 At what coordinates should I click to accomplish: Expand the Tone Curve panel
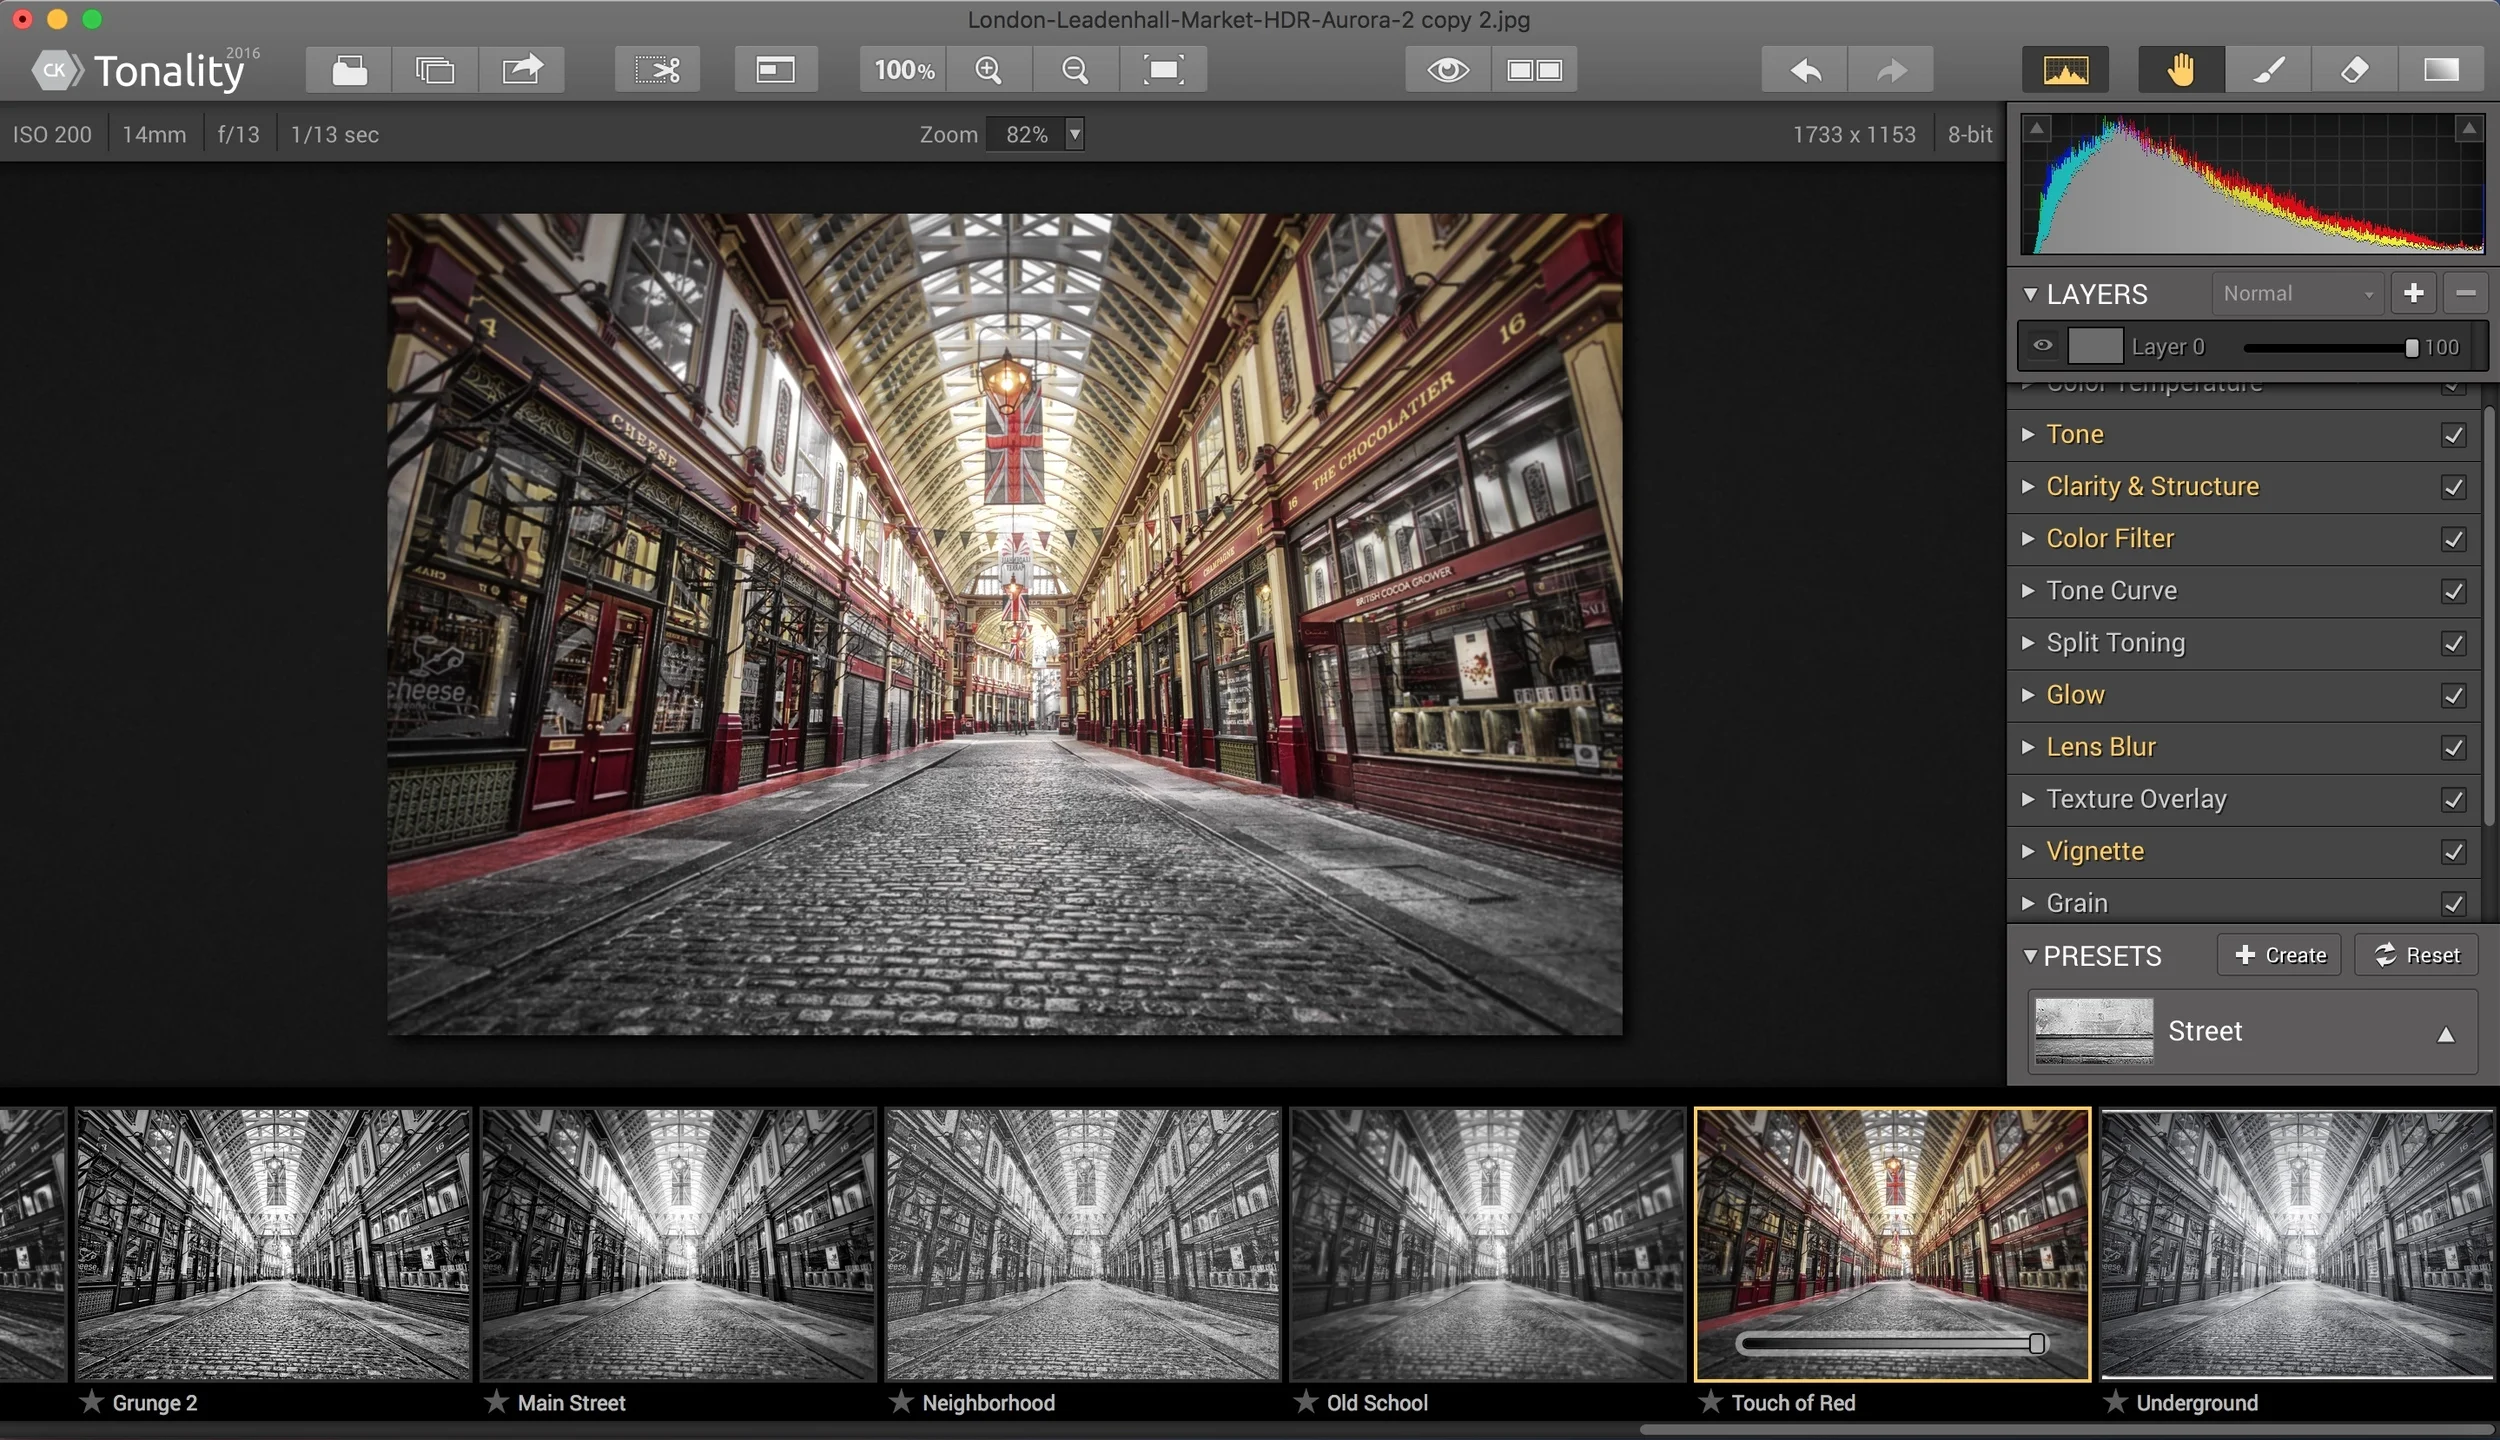pyautogui.click(x=2028, y=590)
